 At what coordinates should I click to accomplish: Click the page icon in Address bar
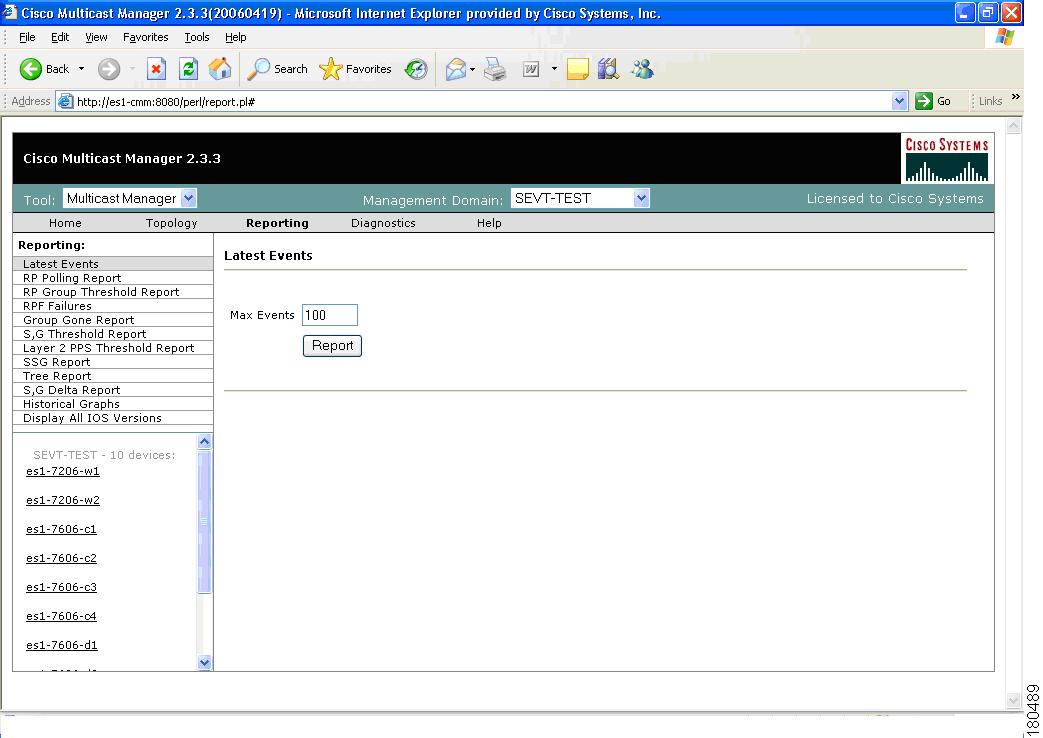point(65,102)
